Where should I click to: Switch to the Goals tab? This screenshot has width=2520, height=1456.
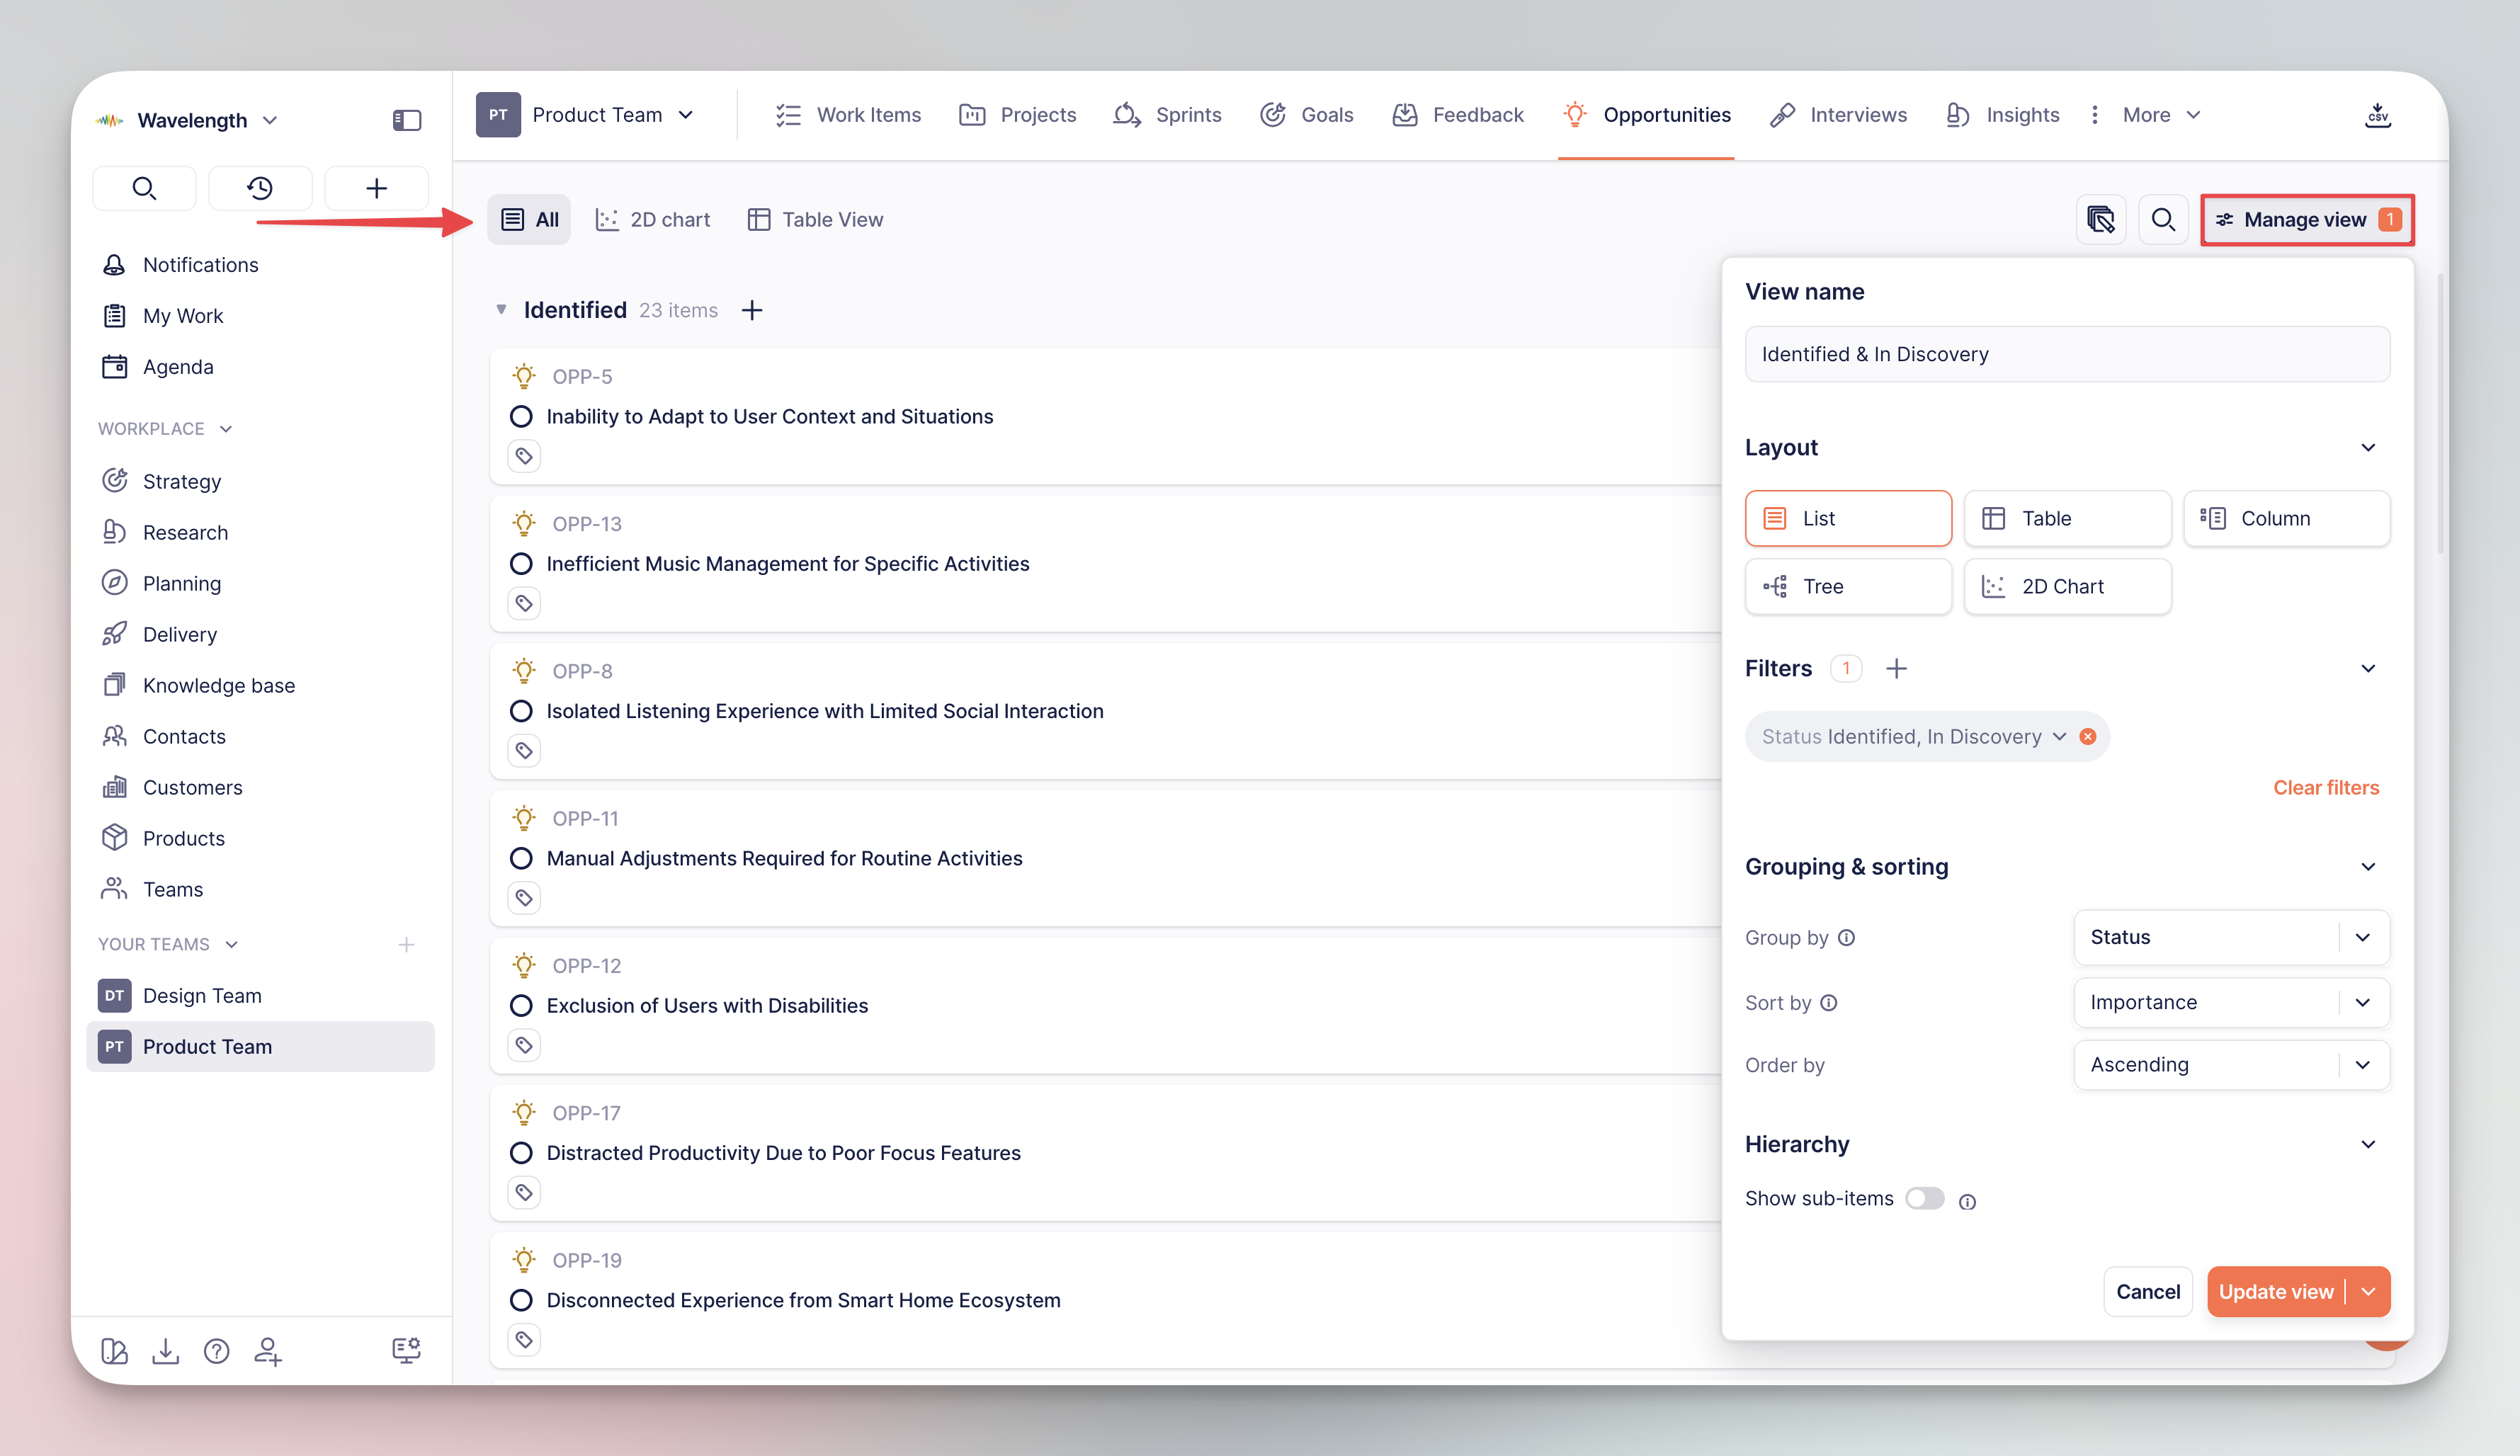tap(1306, 115)
